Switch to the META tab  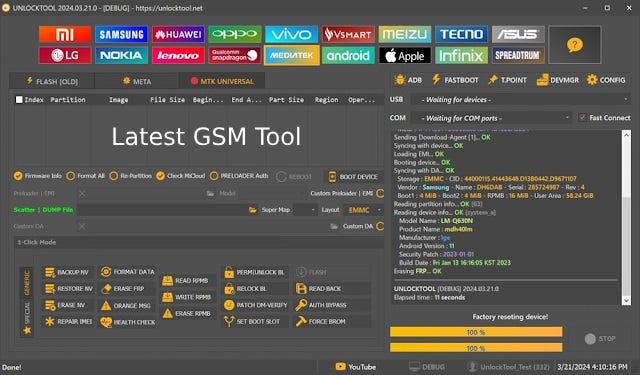point(137,81)
